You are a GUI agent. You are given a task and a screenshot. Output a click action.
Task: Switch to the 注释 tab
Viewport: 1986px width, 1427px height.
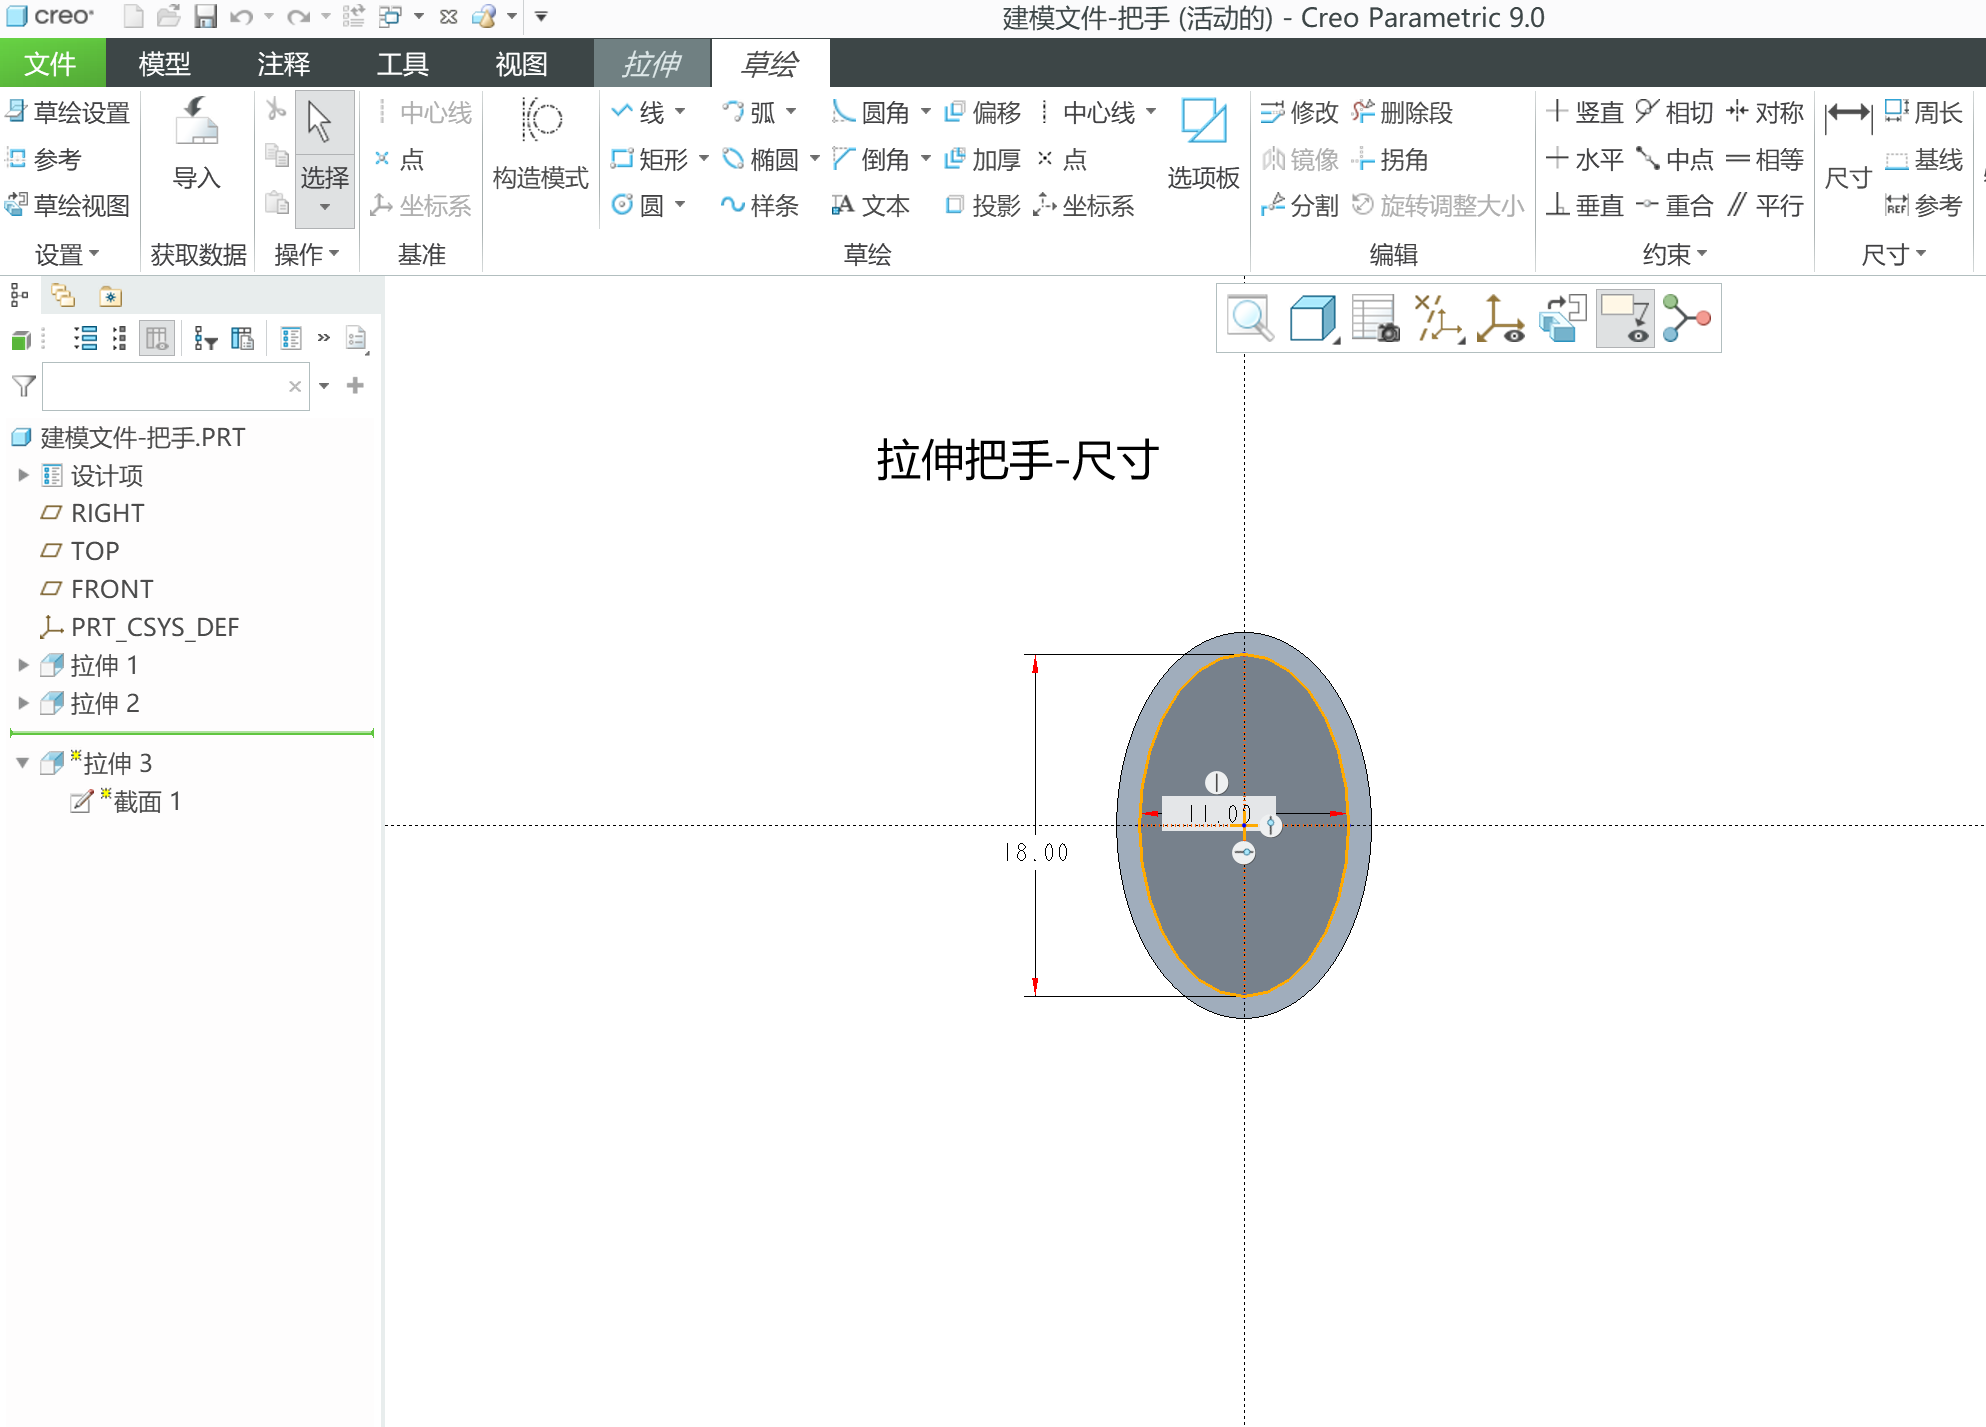click(283, 63)
